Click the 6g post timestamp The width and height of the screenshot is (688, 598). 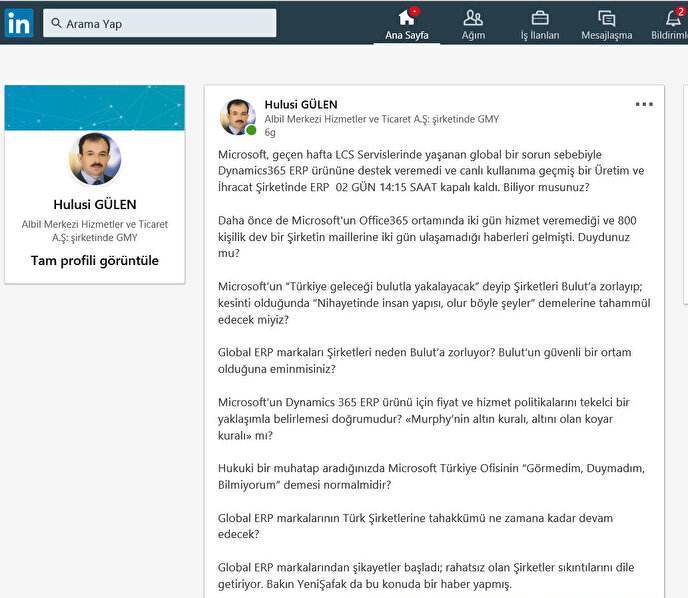(x=270, y=132)
